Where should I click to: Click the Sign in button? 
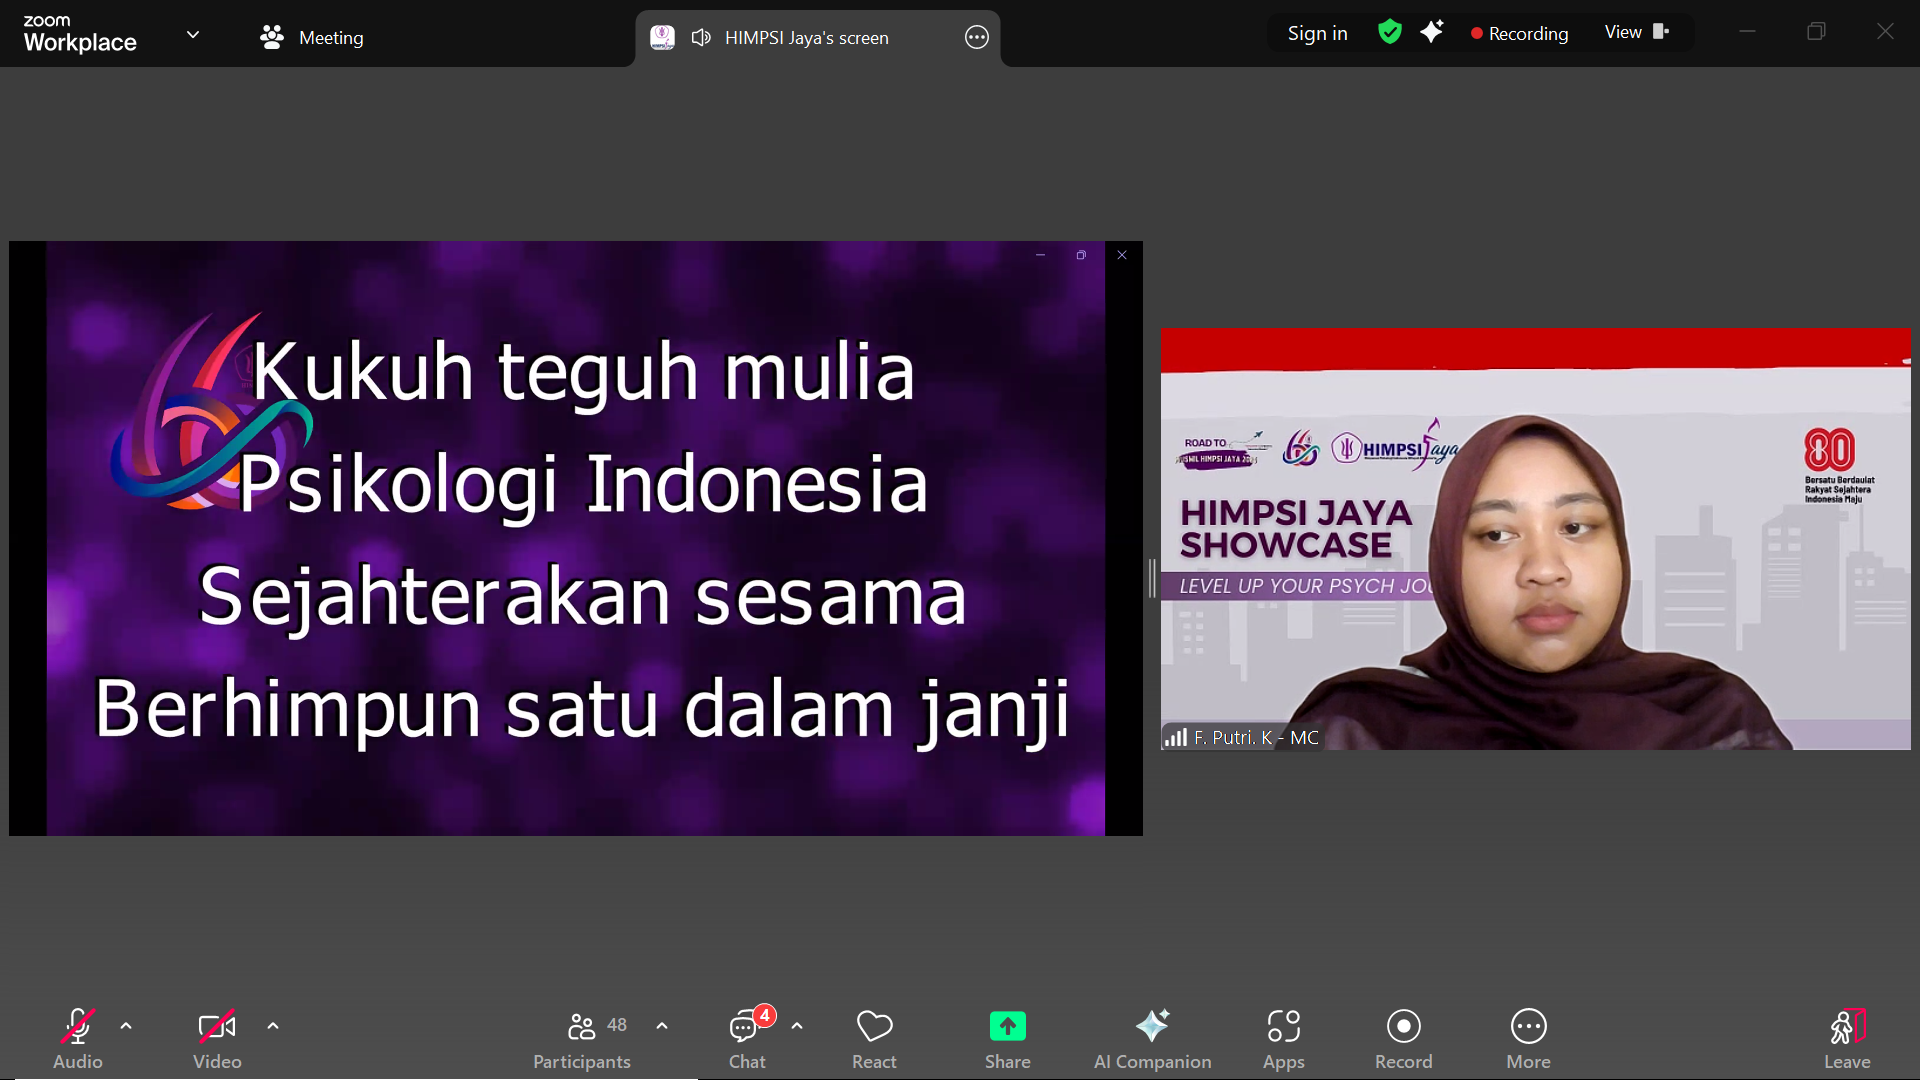click(1317, 33)
